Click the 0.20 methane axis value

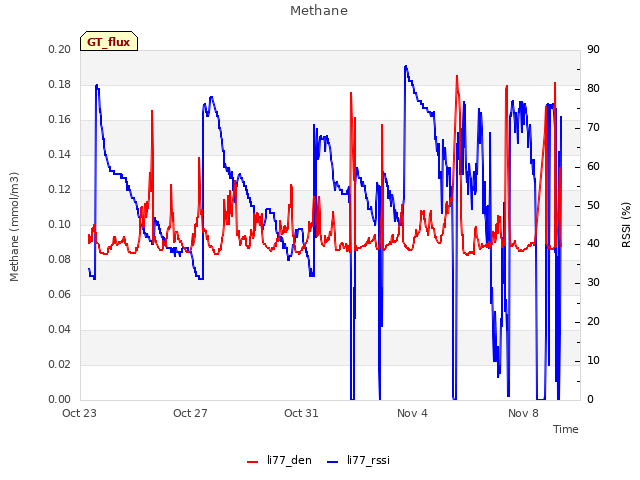[60, 49]
